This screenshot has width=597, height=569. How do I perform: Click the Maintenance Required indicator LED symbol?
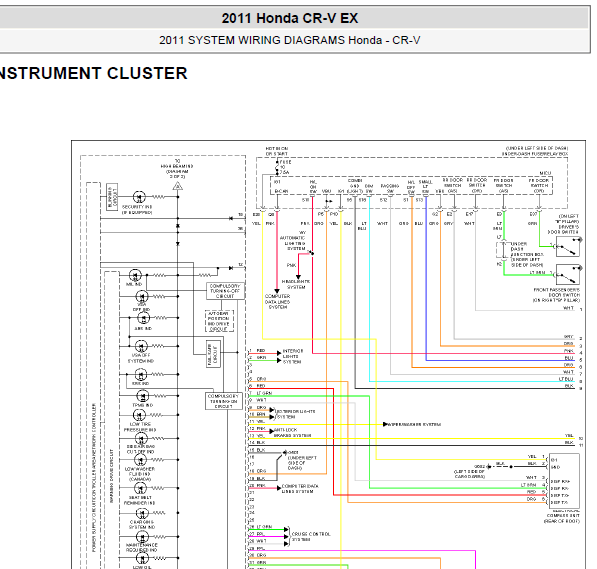[142, 537]
